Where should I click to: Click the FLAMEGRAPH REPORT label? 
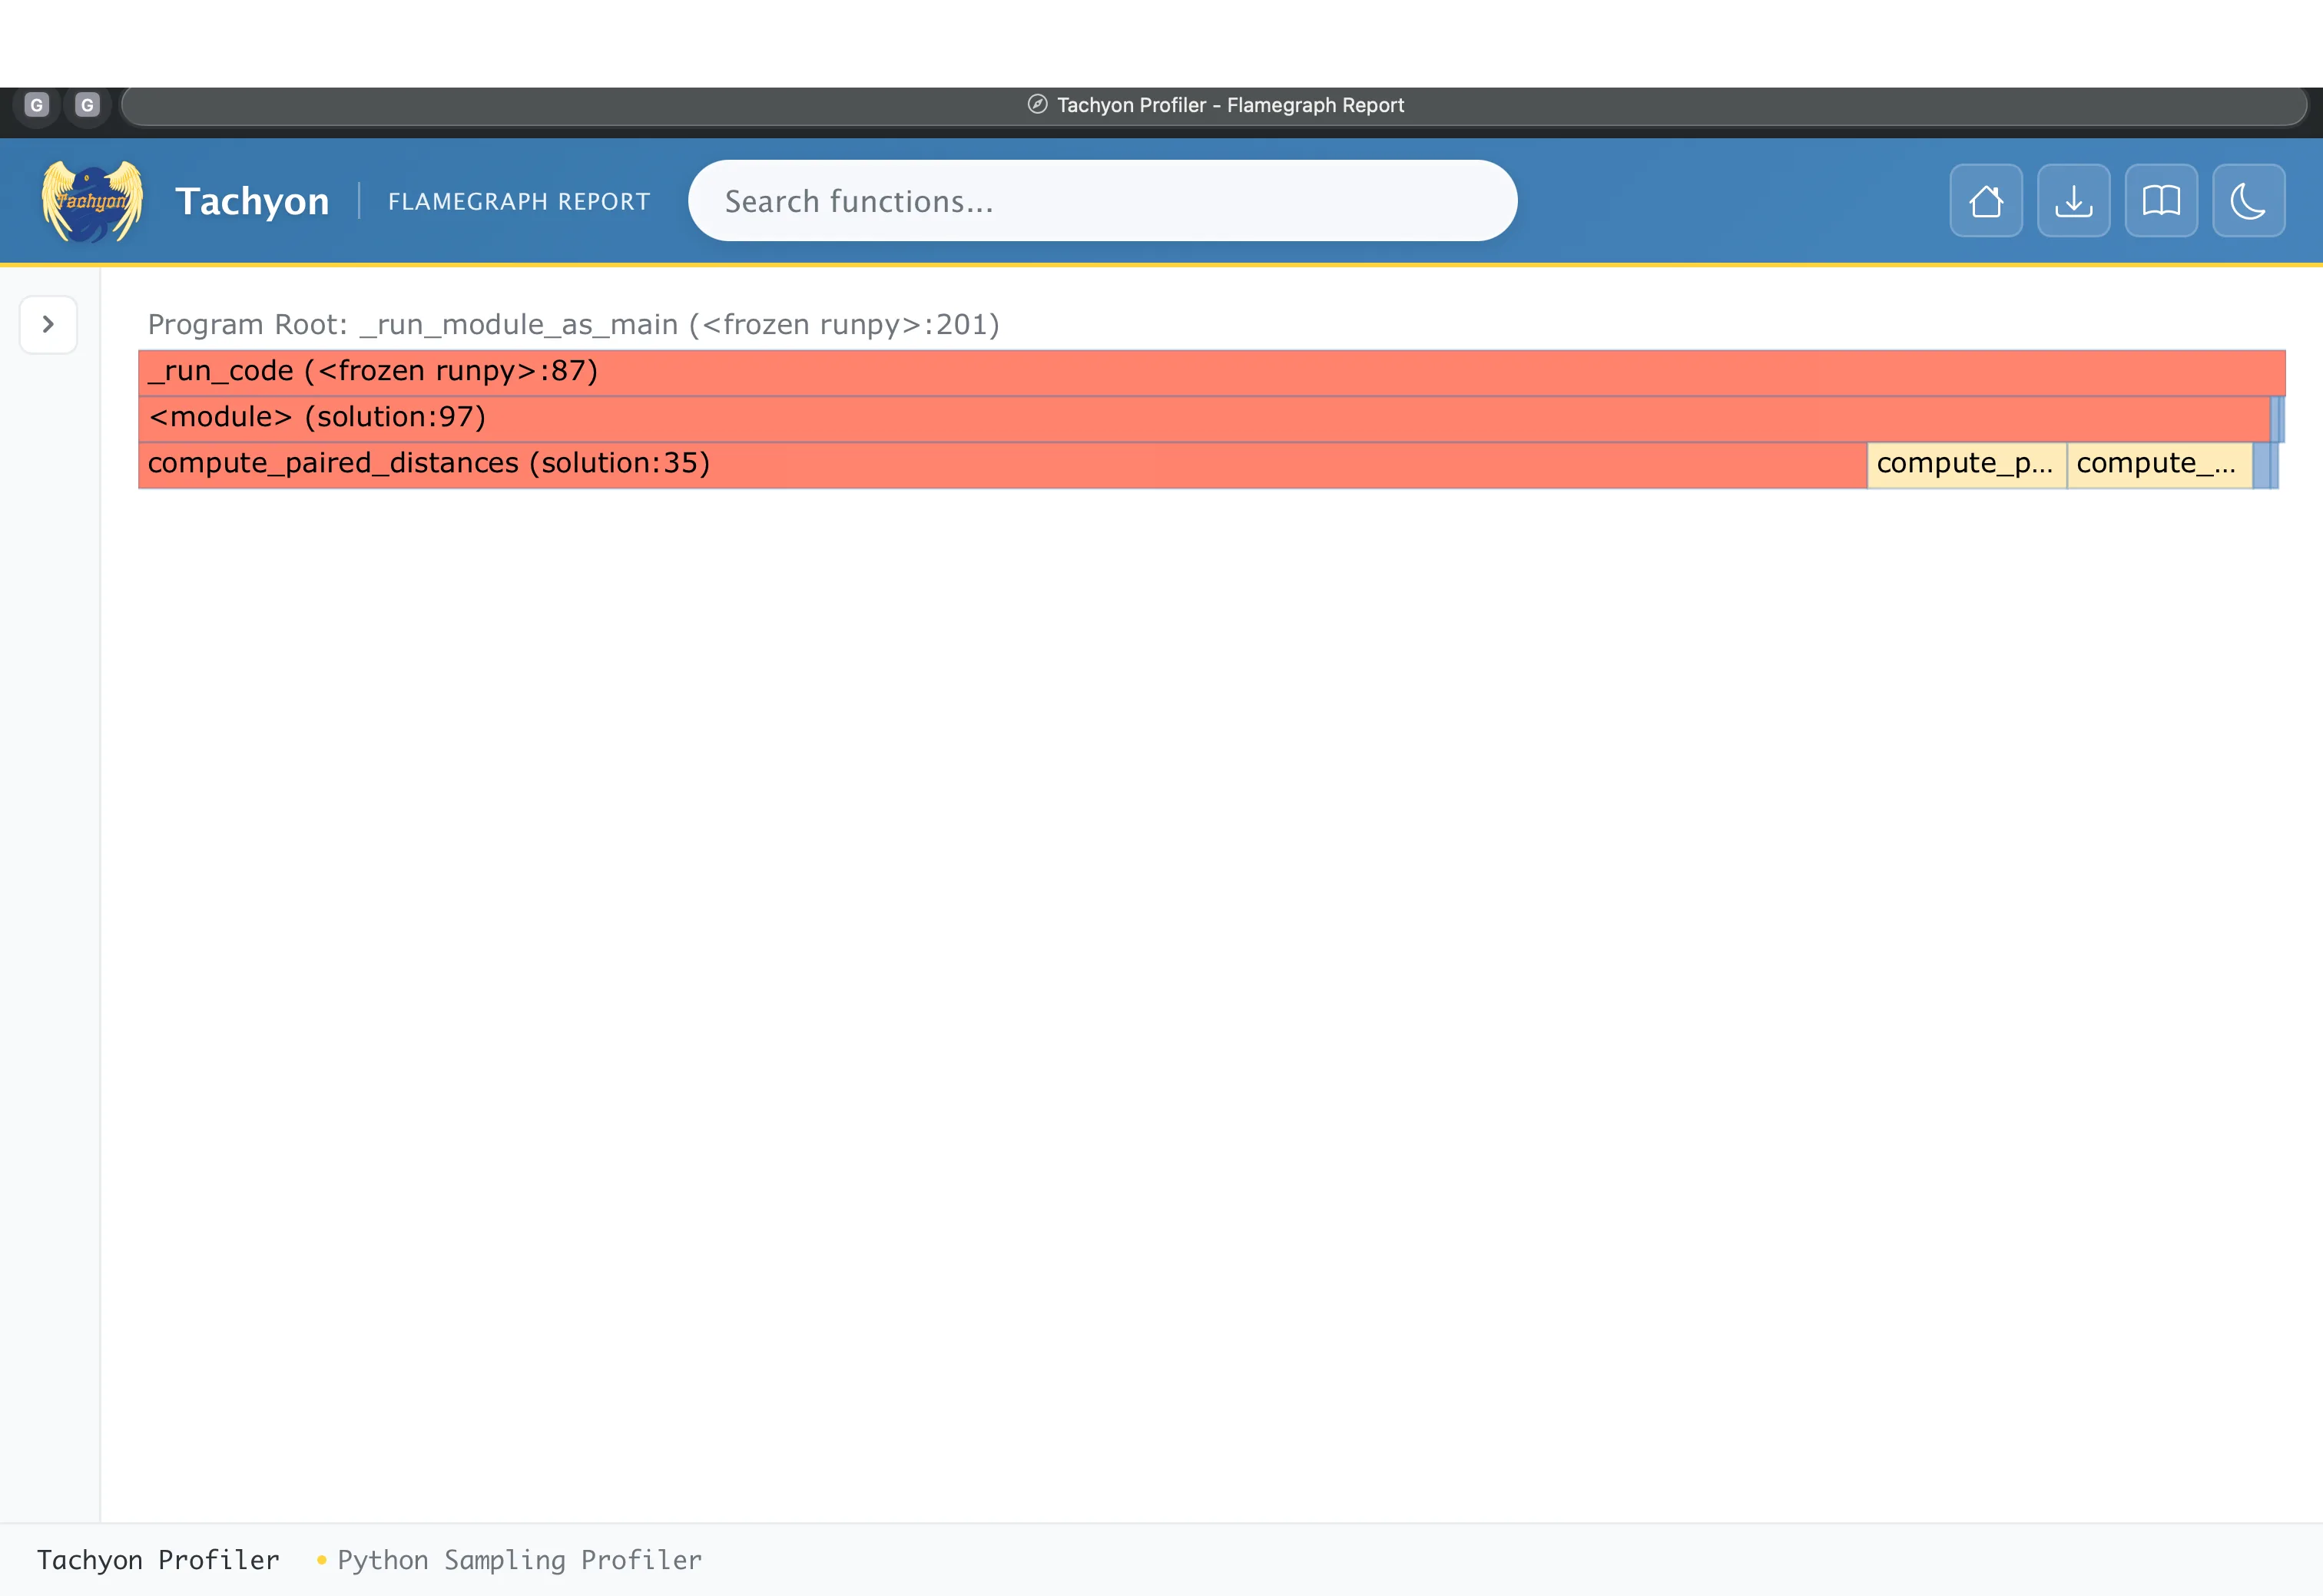(519, 202)
